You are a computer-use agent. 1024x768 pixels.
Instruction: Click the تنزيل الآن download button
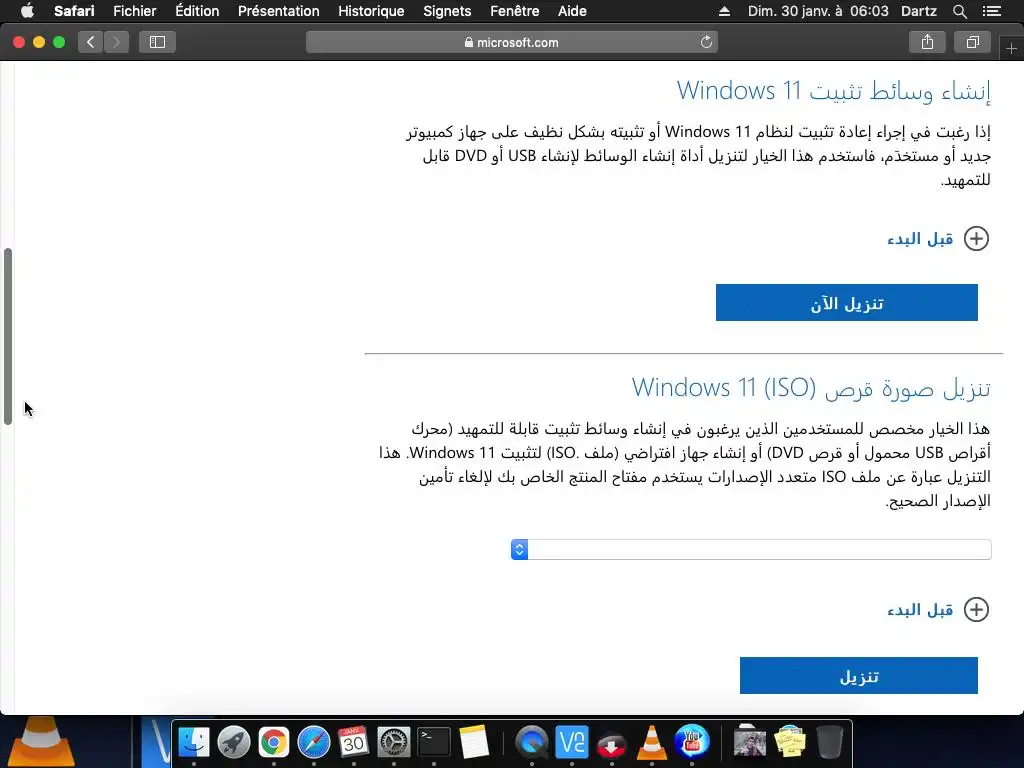(846, 302)
